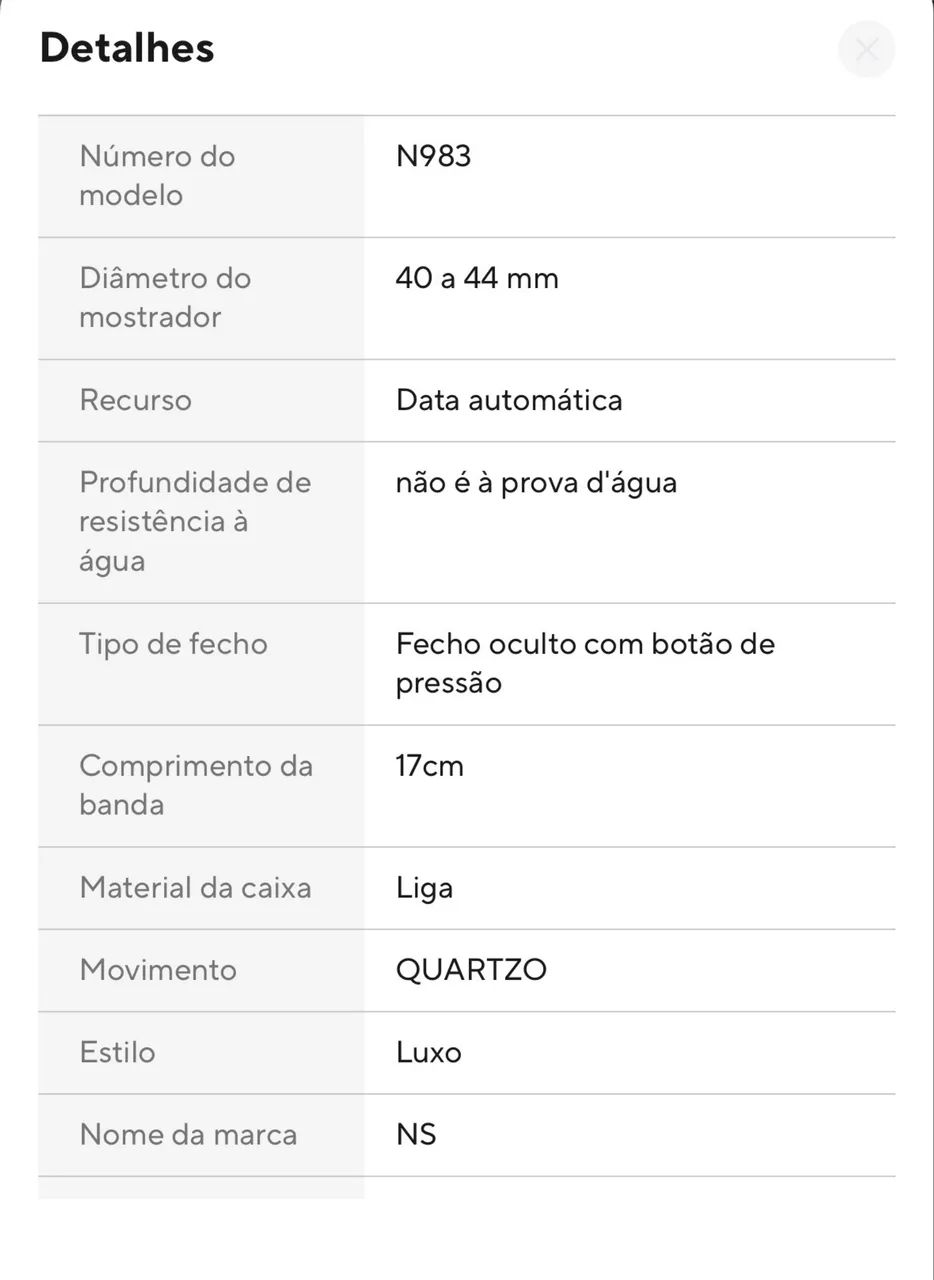Image resolution: width=934 pixels, height=1280 pixels.
Task: Select the Data automática value
Action: click(509, 400)
